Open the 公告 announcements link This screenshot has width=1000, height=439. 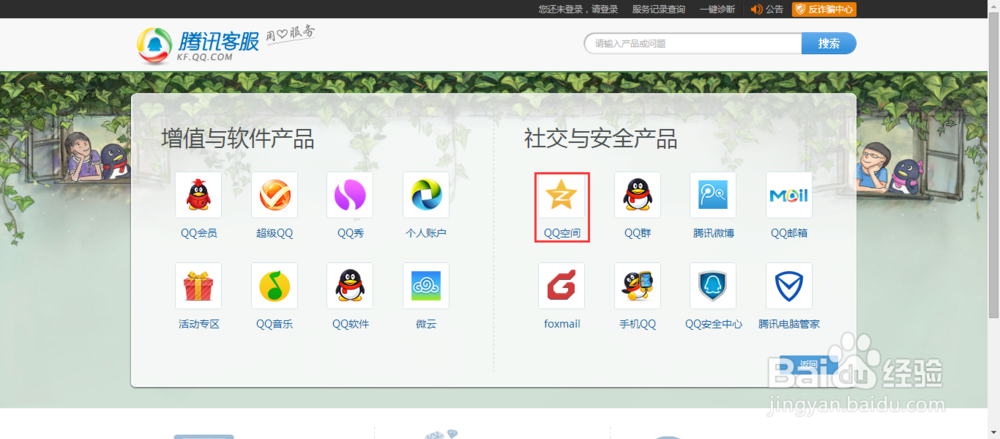click(775, 9)
